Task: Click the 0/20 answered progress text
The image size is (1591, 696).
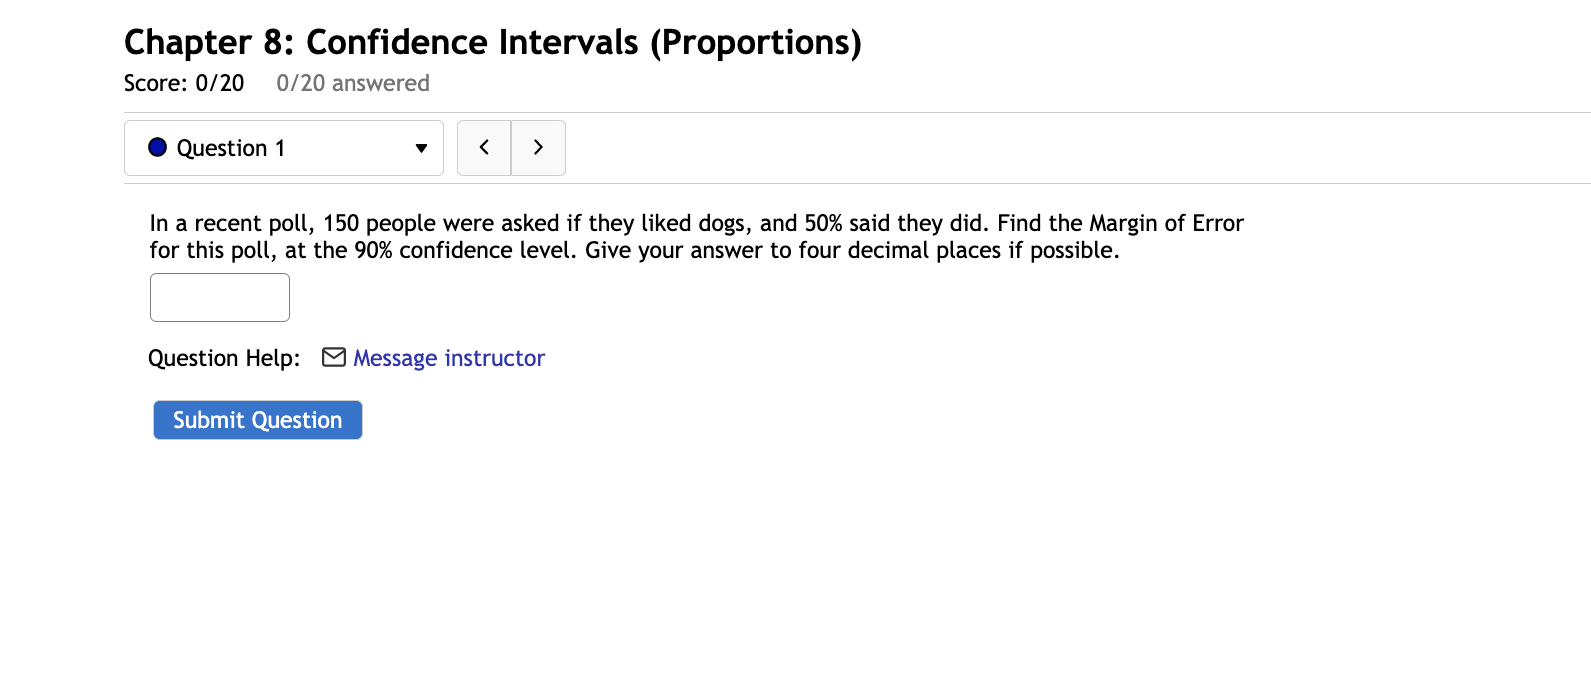Action: tap(353, 83)
